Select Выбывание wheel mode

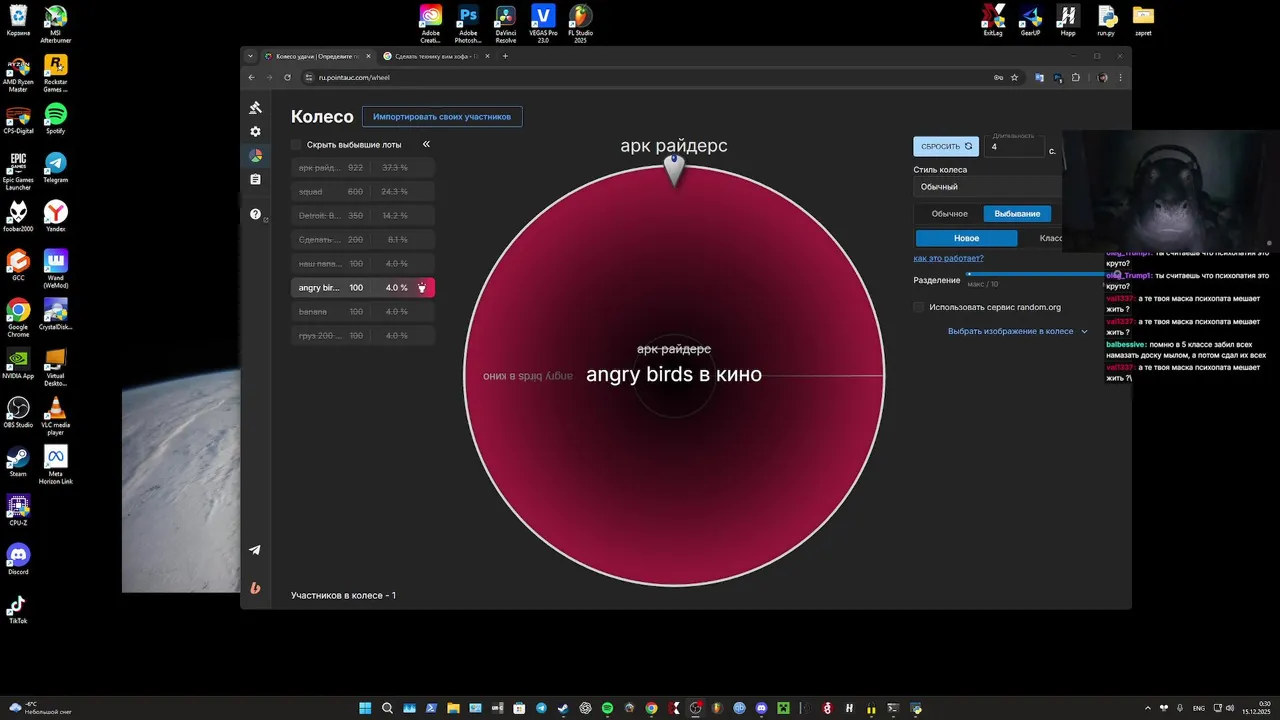tap(1017, 214)
